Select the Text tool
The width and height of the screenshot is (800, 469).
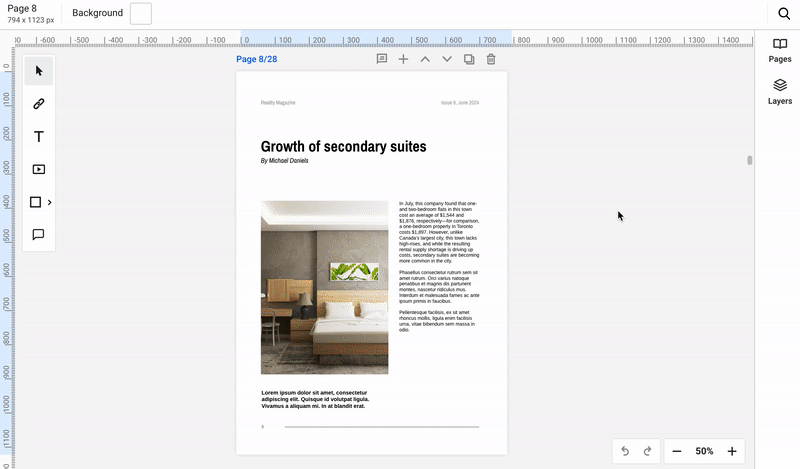pyautogui.click(x=39, y=137)
